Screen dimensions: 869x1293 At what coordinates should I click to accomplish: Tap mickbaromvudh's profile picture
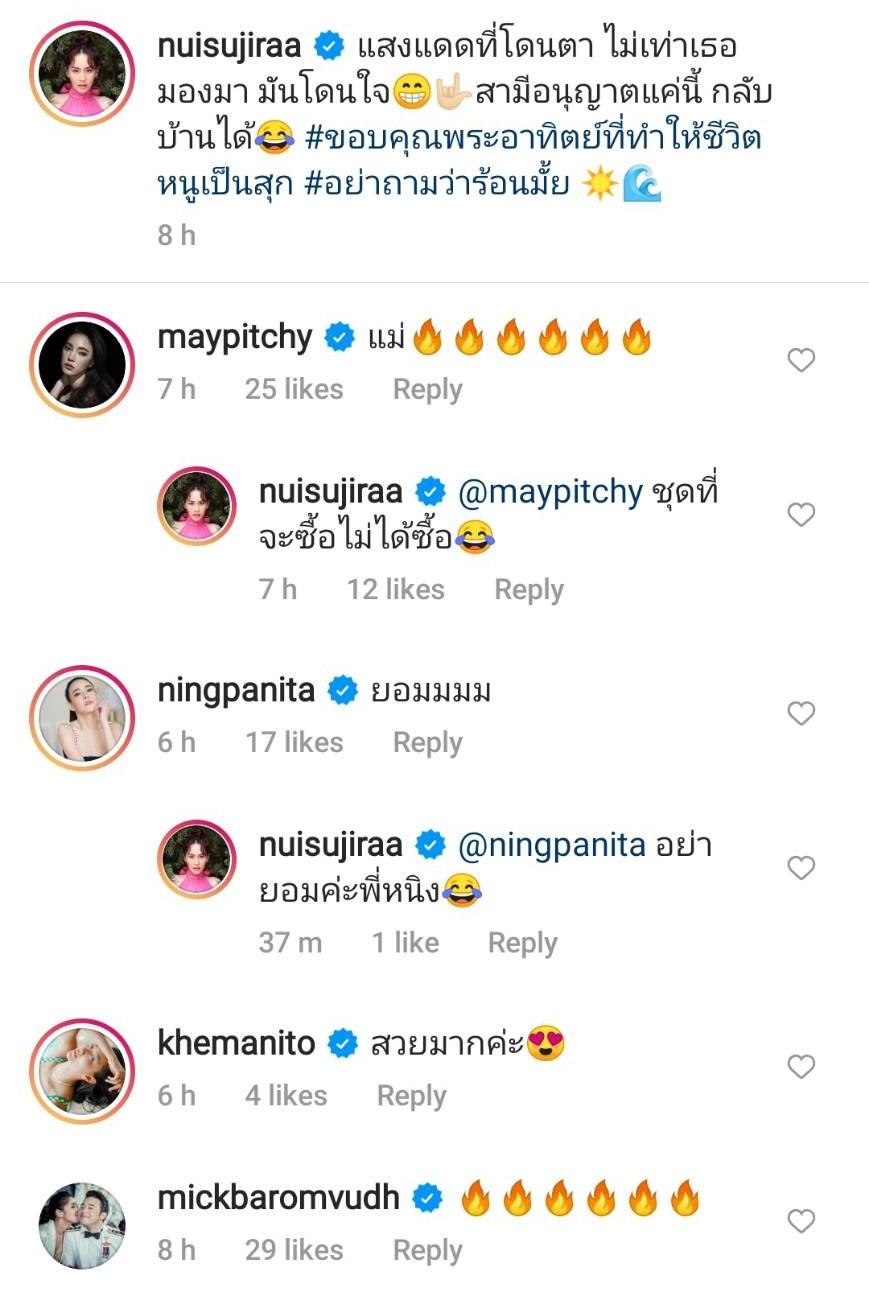82,1224
